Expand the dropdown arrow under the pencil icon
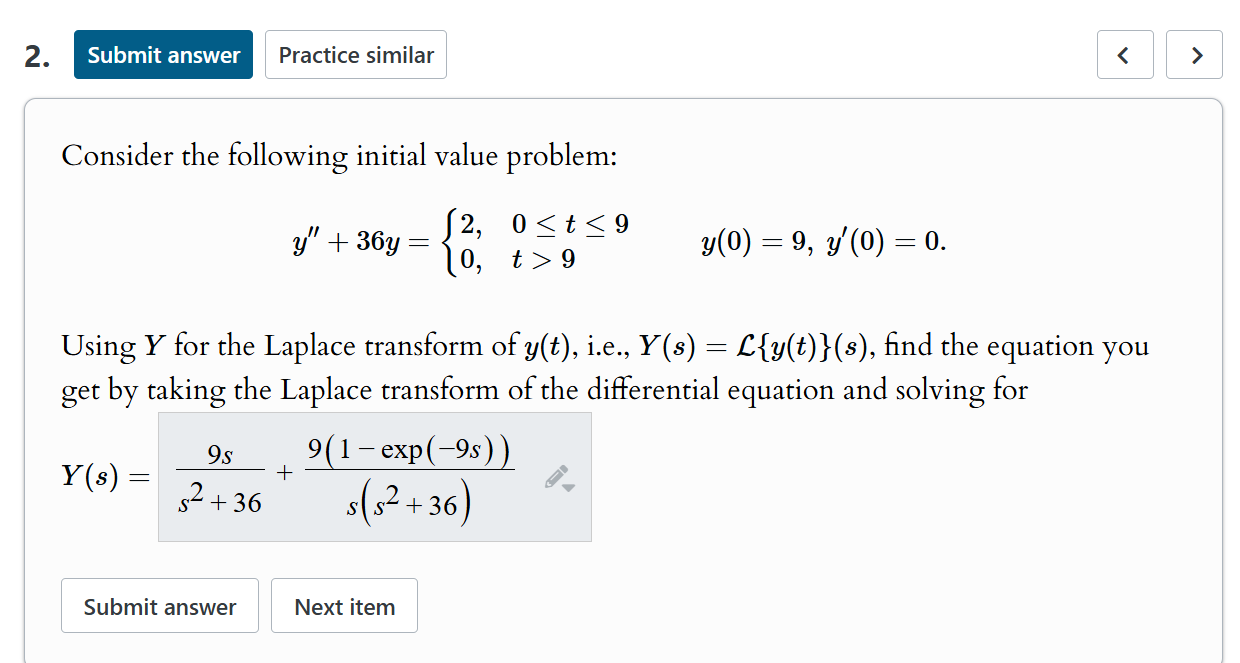Screen dimensions: 1240x663 pos(568,488)
